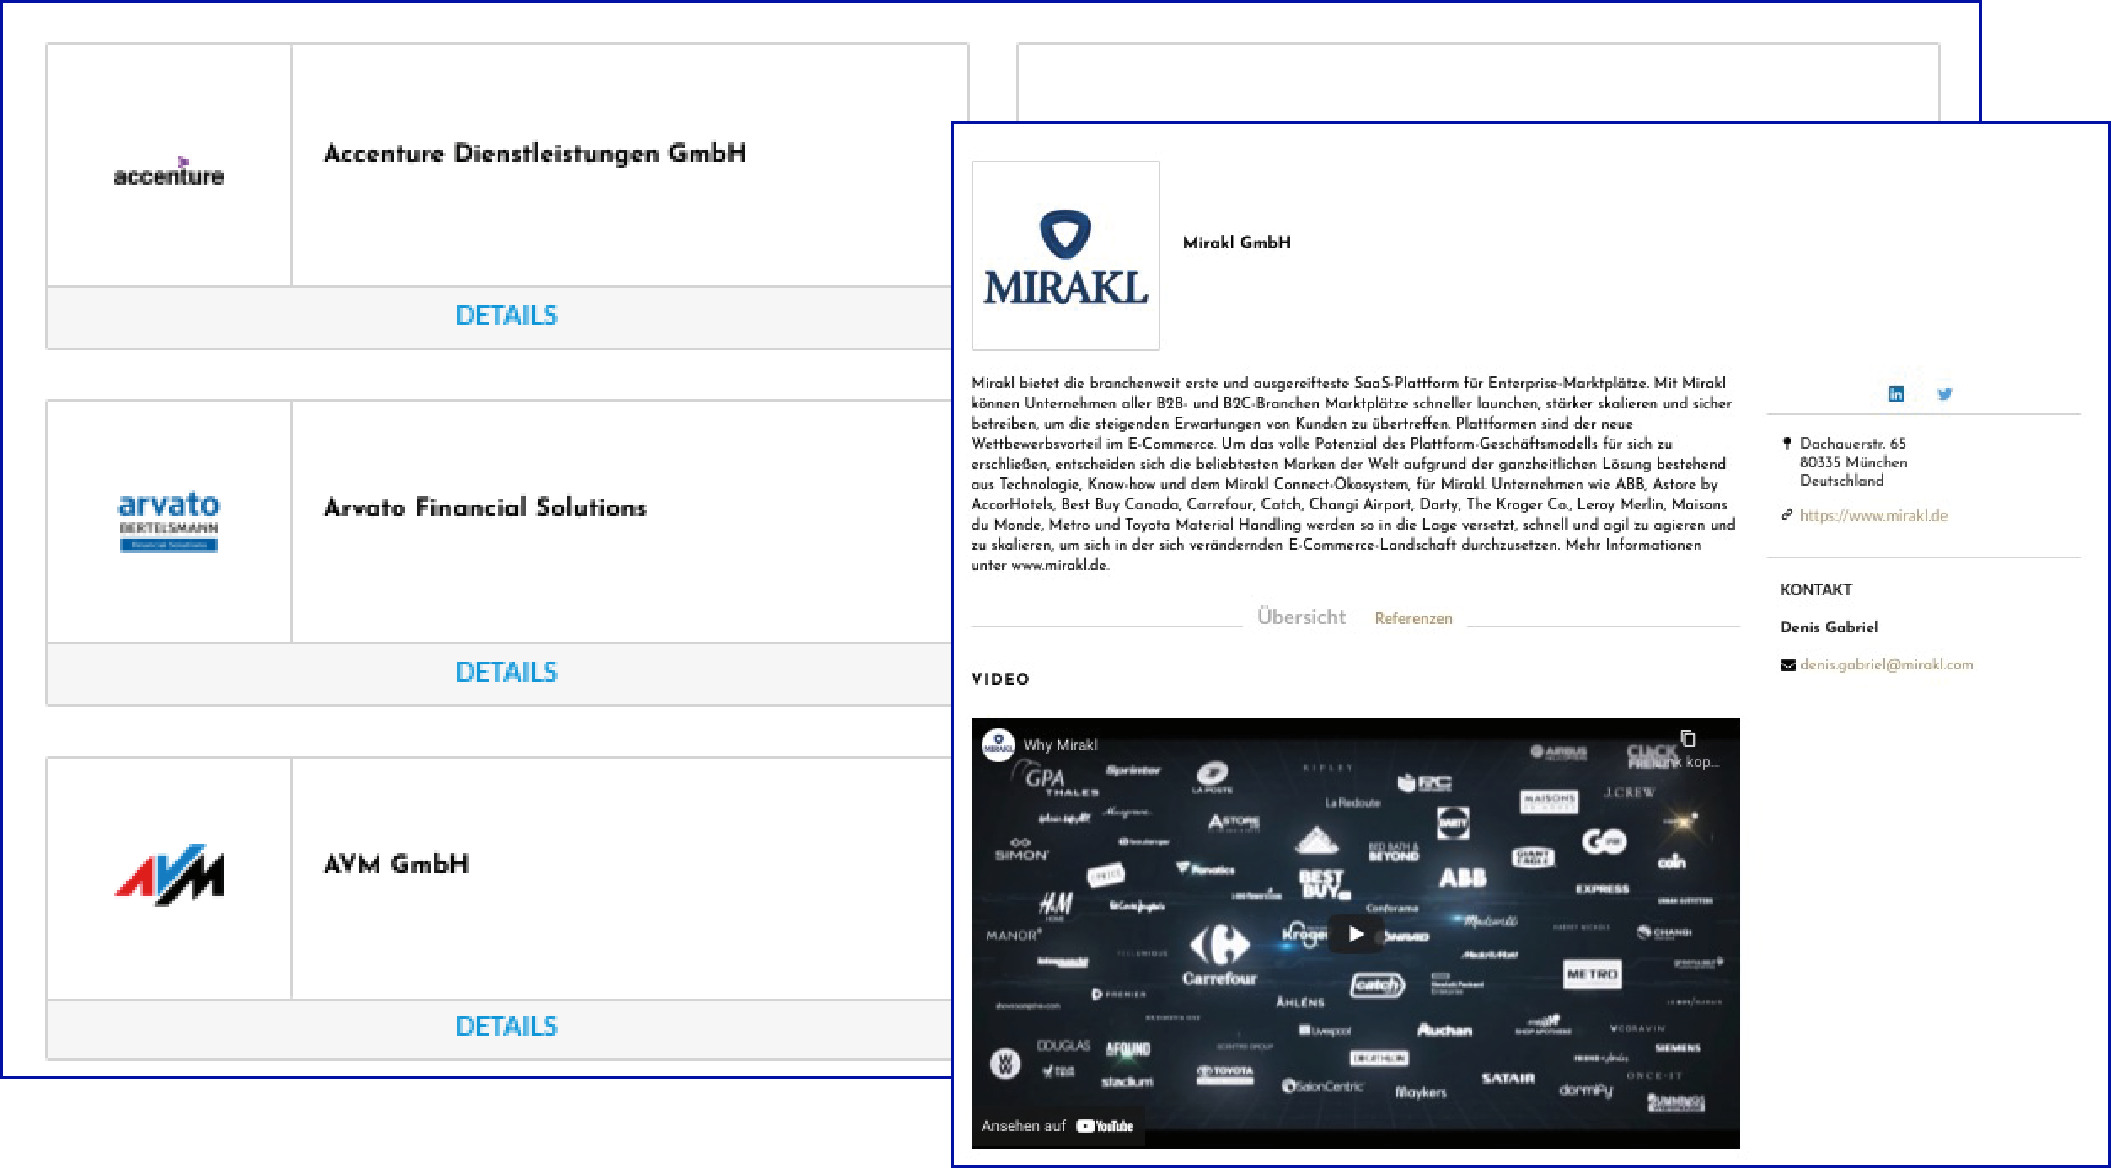Viewport: 2111px width, 1169px height.
Task: Open the Mirakl Twitter icon
Action: [x=1944, y=394]
